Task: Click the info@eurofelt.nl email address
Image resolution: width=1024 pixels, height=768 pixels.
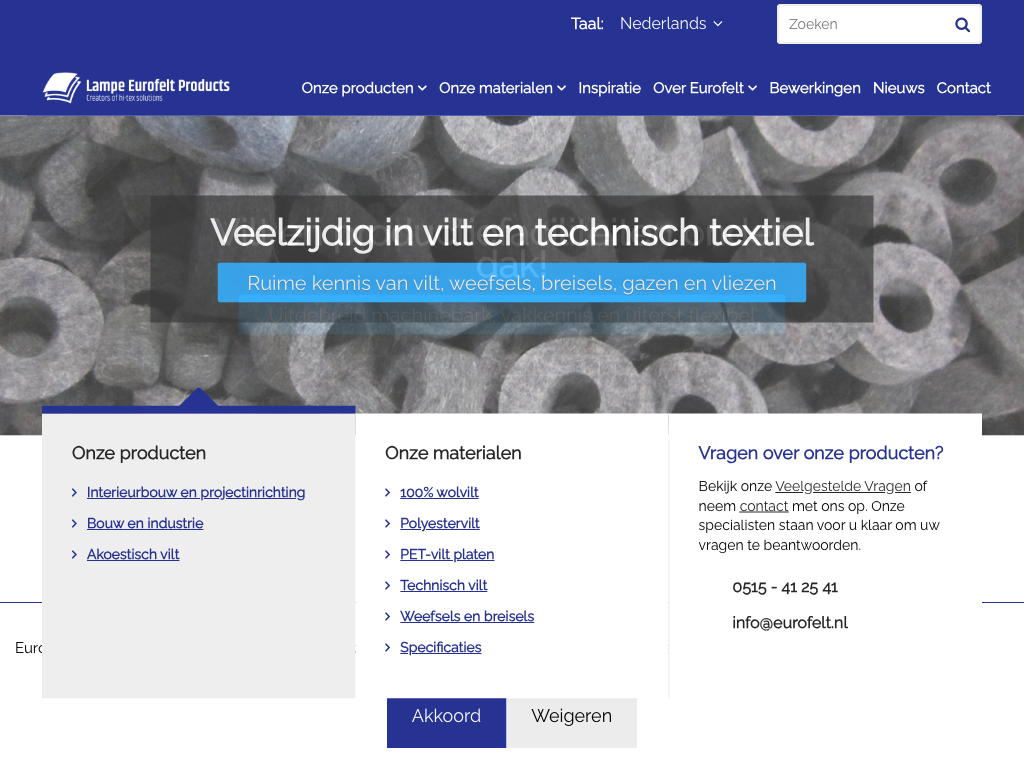Action: [x=790, y=623]
